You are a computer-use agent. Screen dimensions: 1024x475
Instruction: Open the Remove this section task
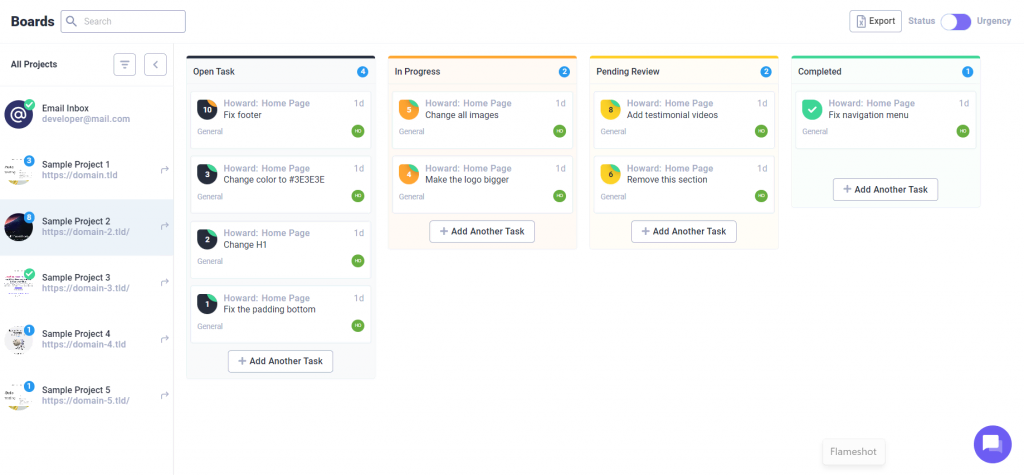(667, 180)
